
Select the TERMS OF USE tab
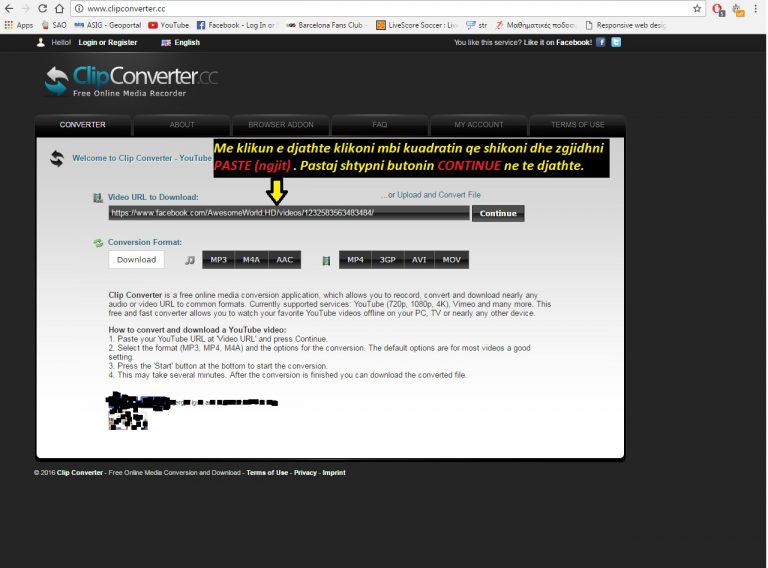[577, 125]
